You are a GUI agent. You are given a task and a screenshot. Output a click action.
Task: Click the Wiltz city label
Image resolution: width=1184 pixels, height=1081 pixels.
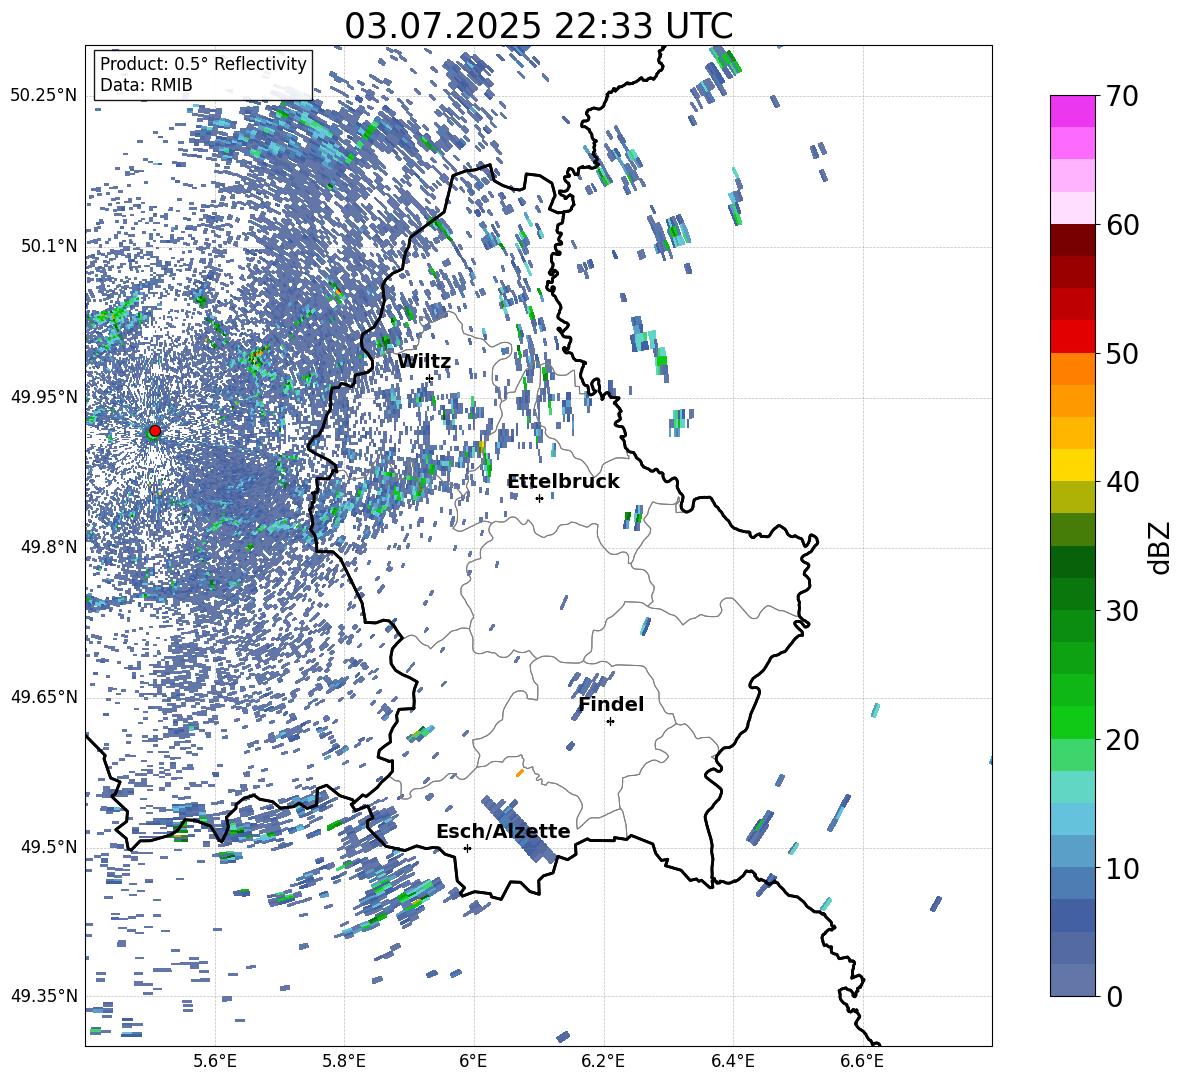(424, 362)
